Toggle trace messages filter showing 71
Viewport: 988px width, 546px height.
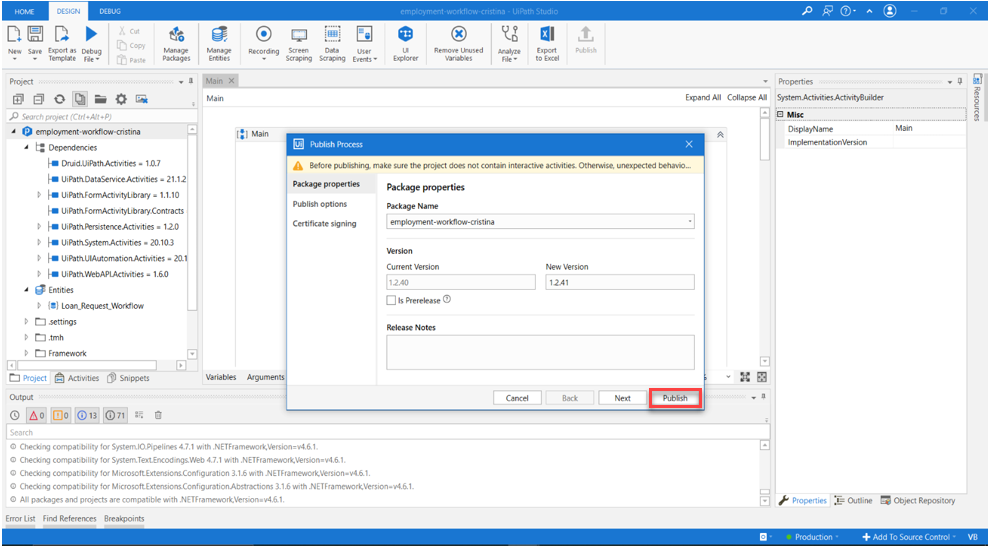(x=115, y=415)
